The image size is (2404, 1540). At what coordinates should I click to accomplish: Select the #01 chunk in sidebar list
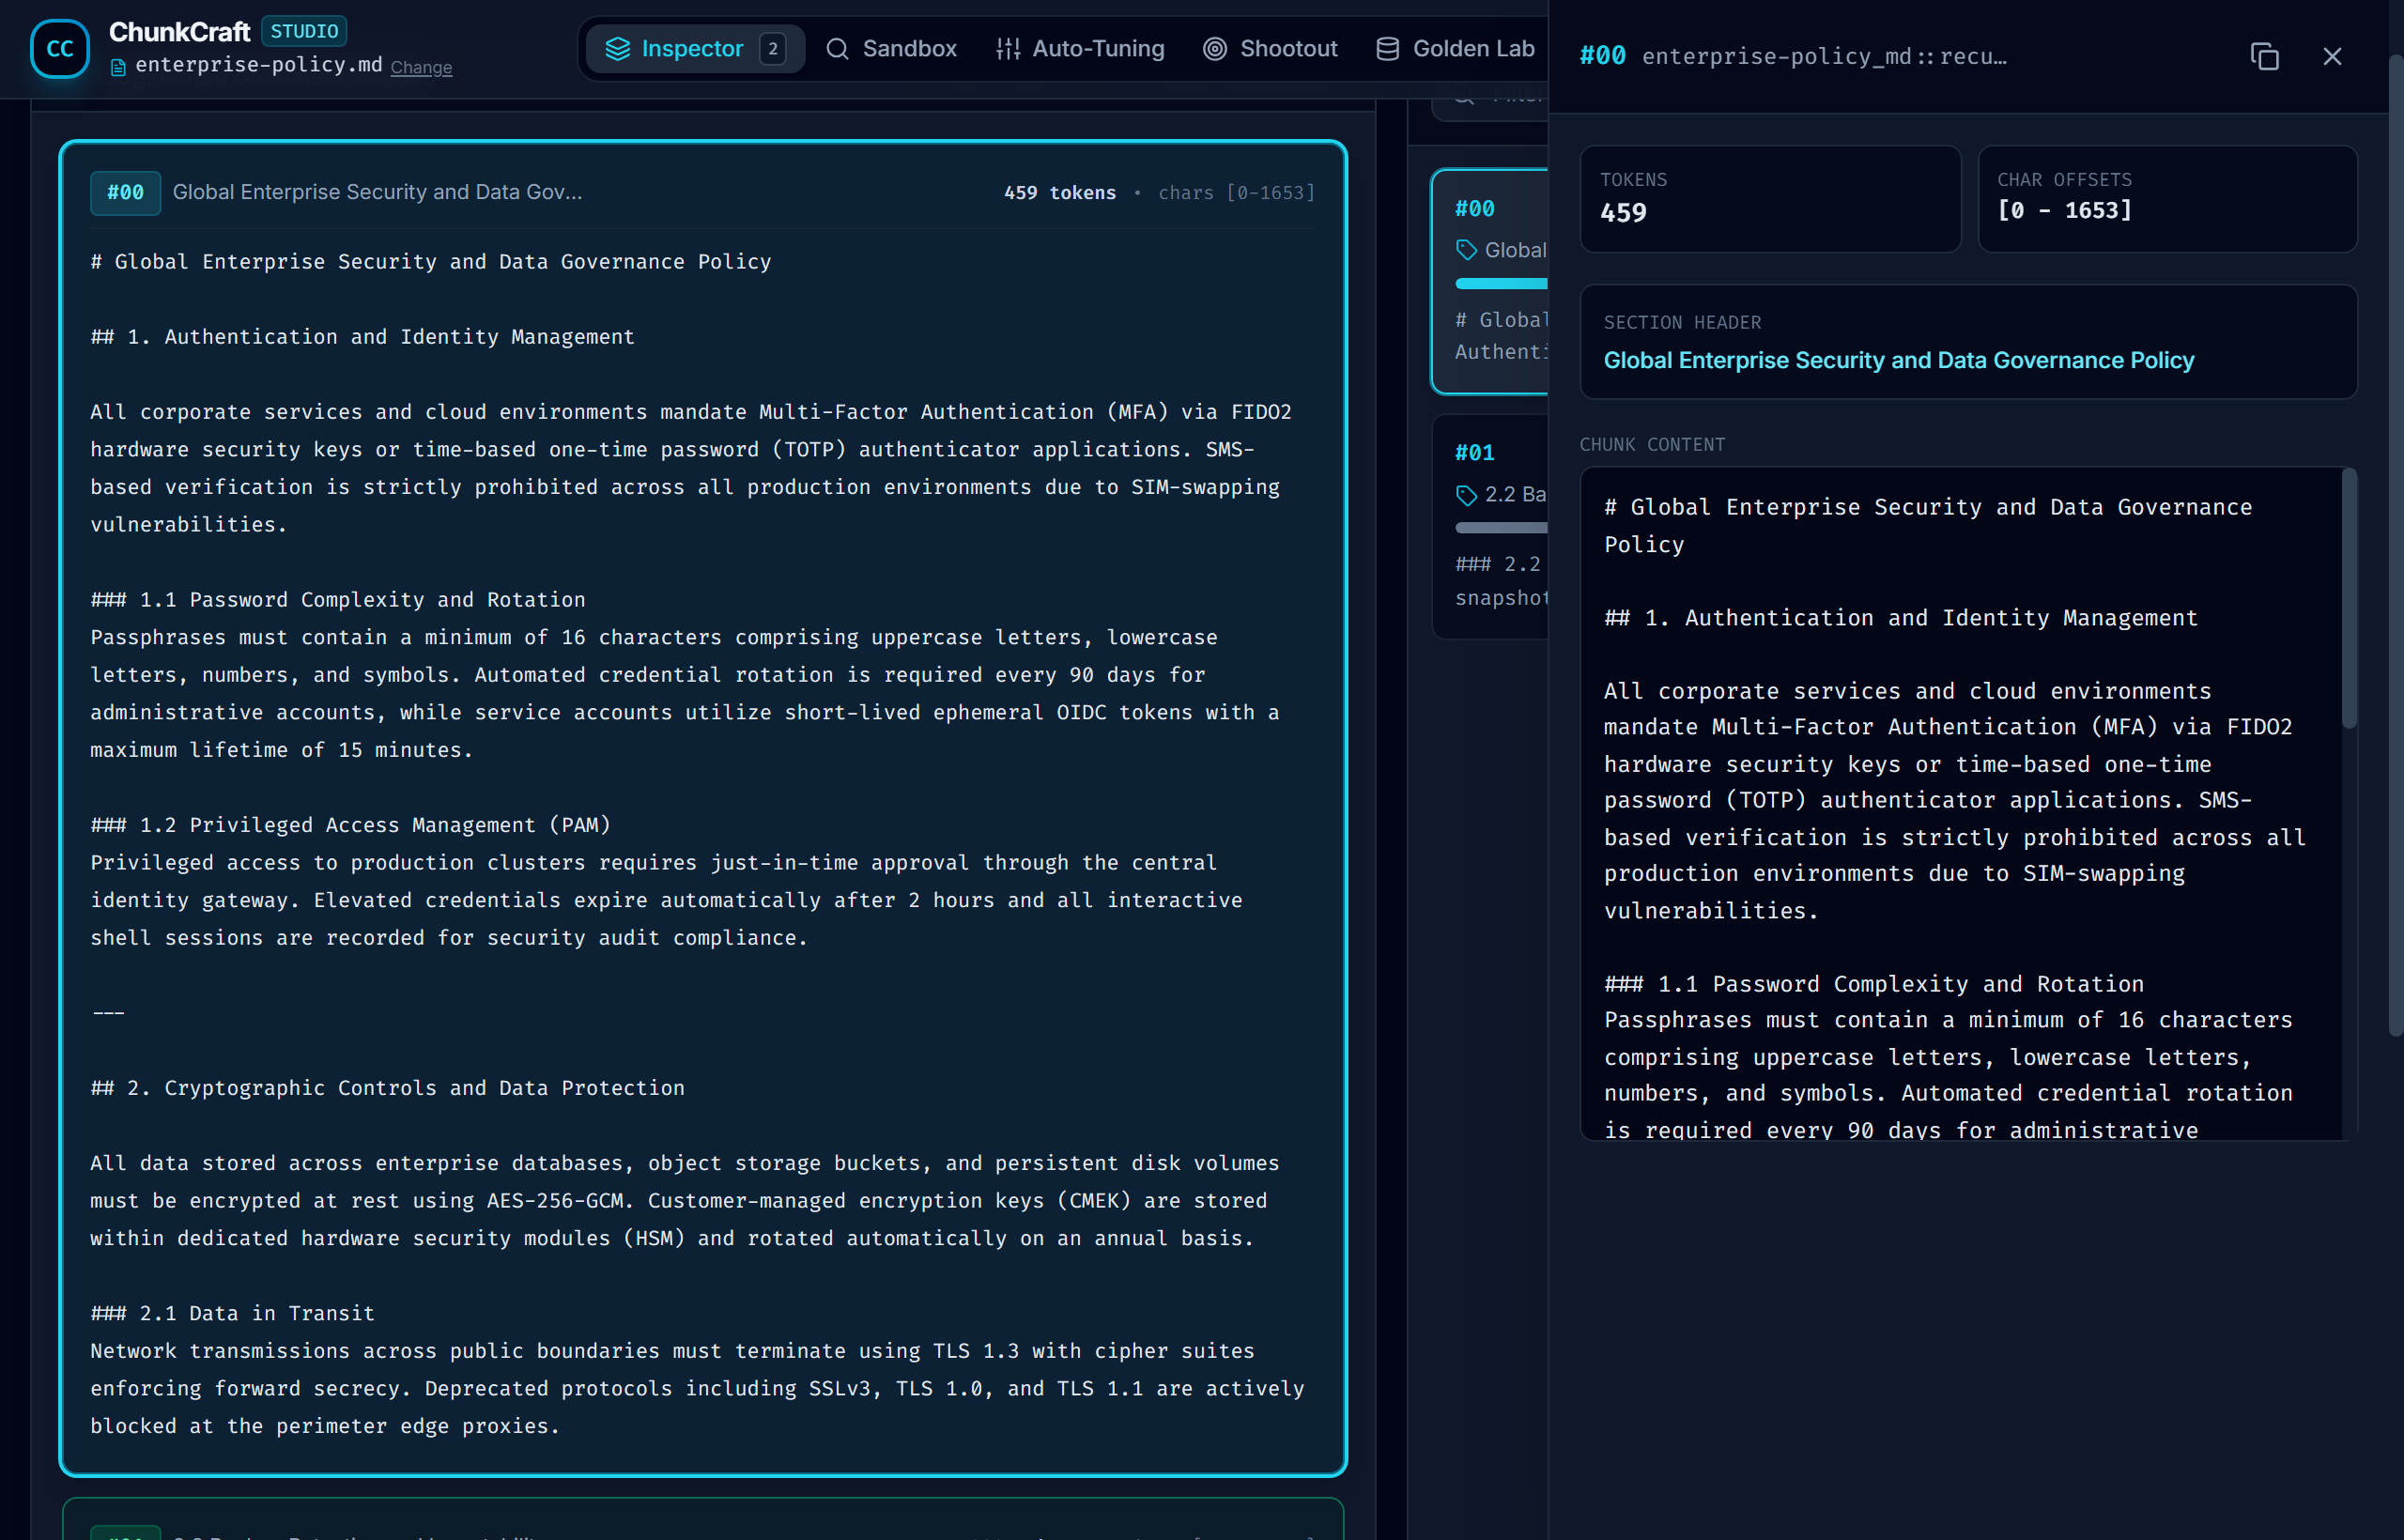coord(1490,527)
